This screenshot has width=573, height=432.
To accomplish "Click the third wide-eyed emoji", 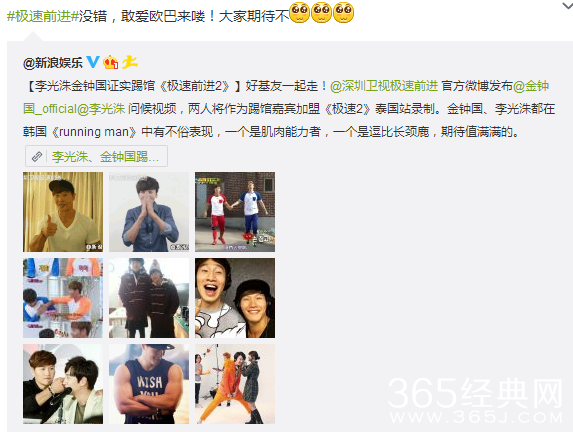I will (x=344, y=12).
